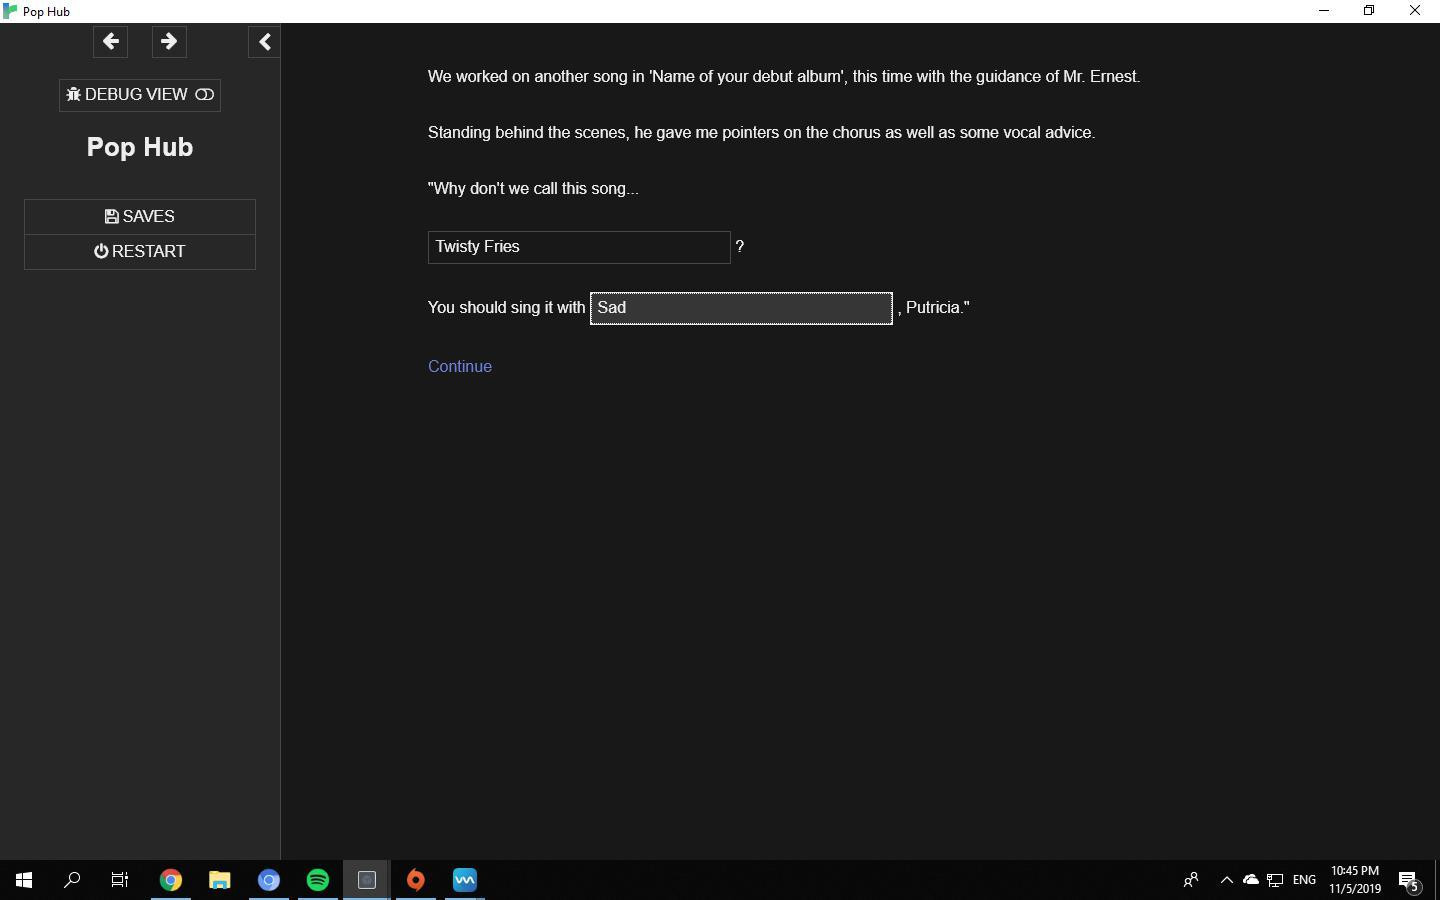Restore down the Pop Hub window
This screenshot has width=1440, height=900.
point(1369,11)
